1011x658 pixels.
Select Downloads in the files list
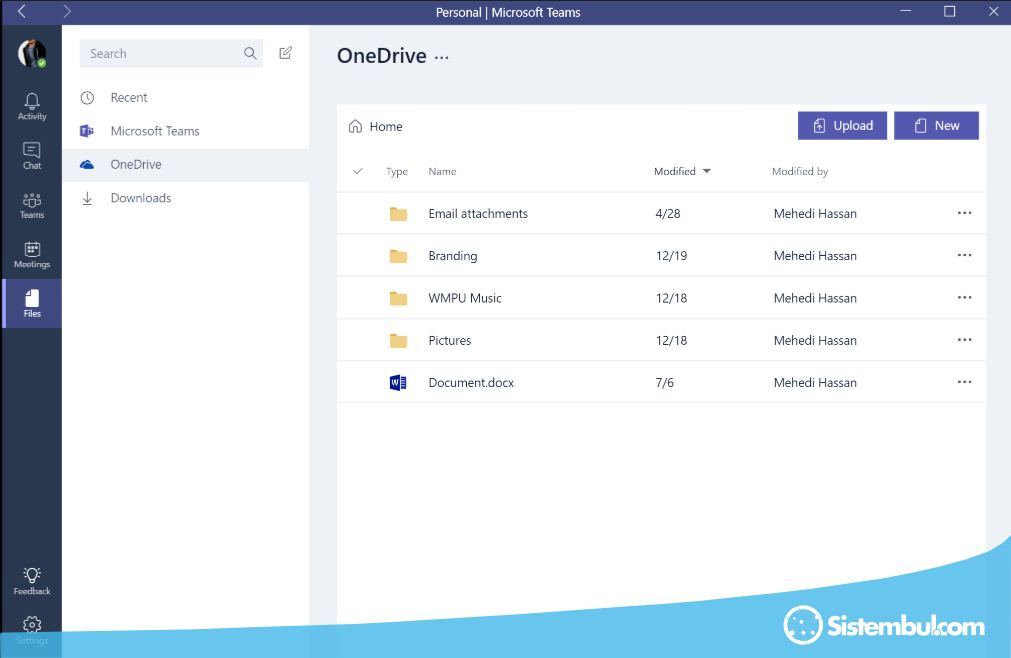click(x=186, y=198)
